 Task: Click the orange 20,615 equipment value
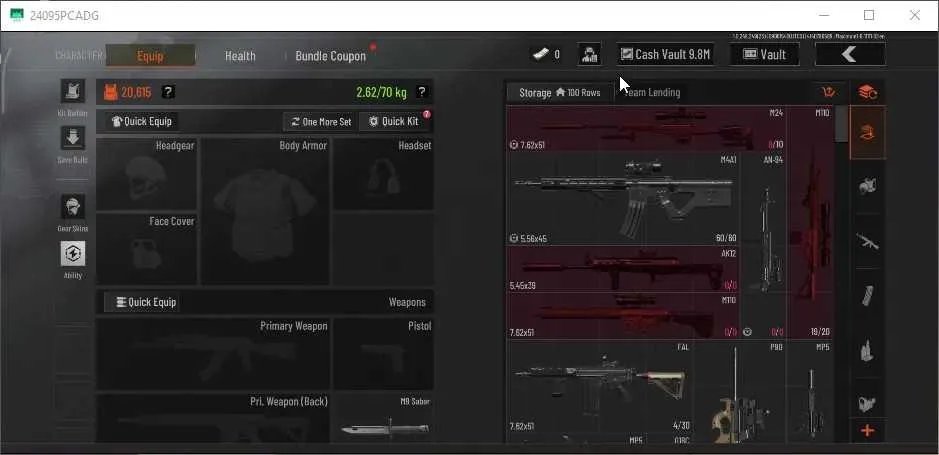(136, 92)
